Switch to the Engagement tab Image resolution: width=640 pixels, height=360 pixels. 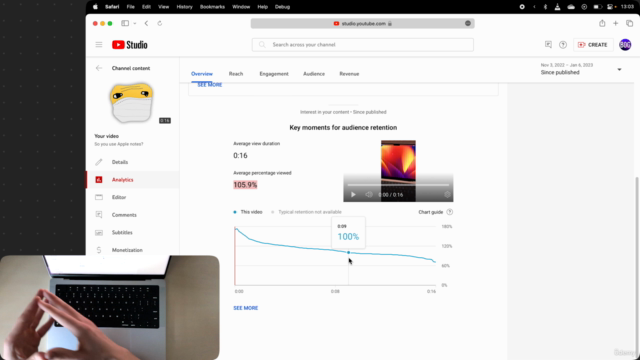pyautogui.click(x=274, y=74)
